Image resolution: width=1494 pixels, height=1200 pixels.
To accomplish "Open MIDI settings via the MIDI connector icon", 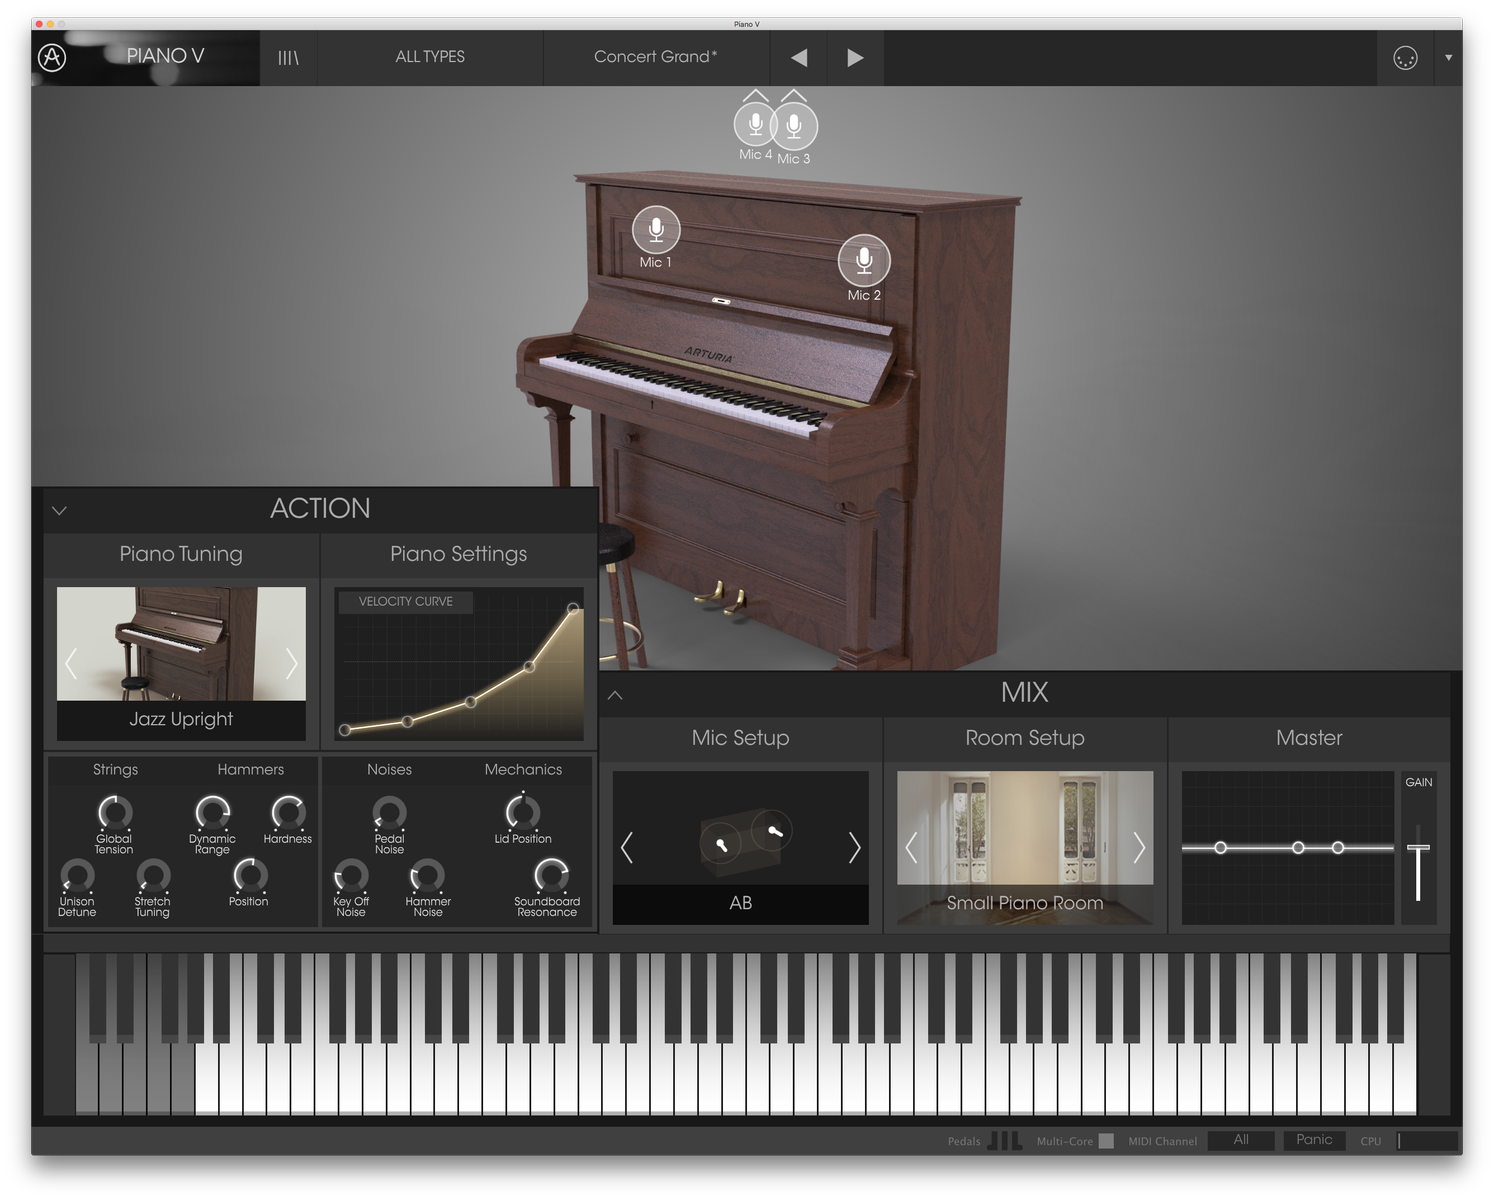I will [x=1405, y=57].
